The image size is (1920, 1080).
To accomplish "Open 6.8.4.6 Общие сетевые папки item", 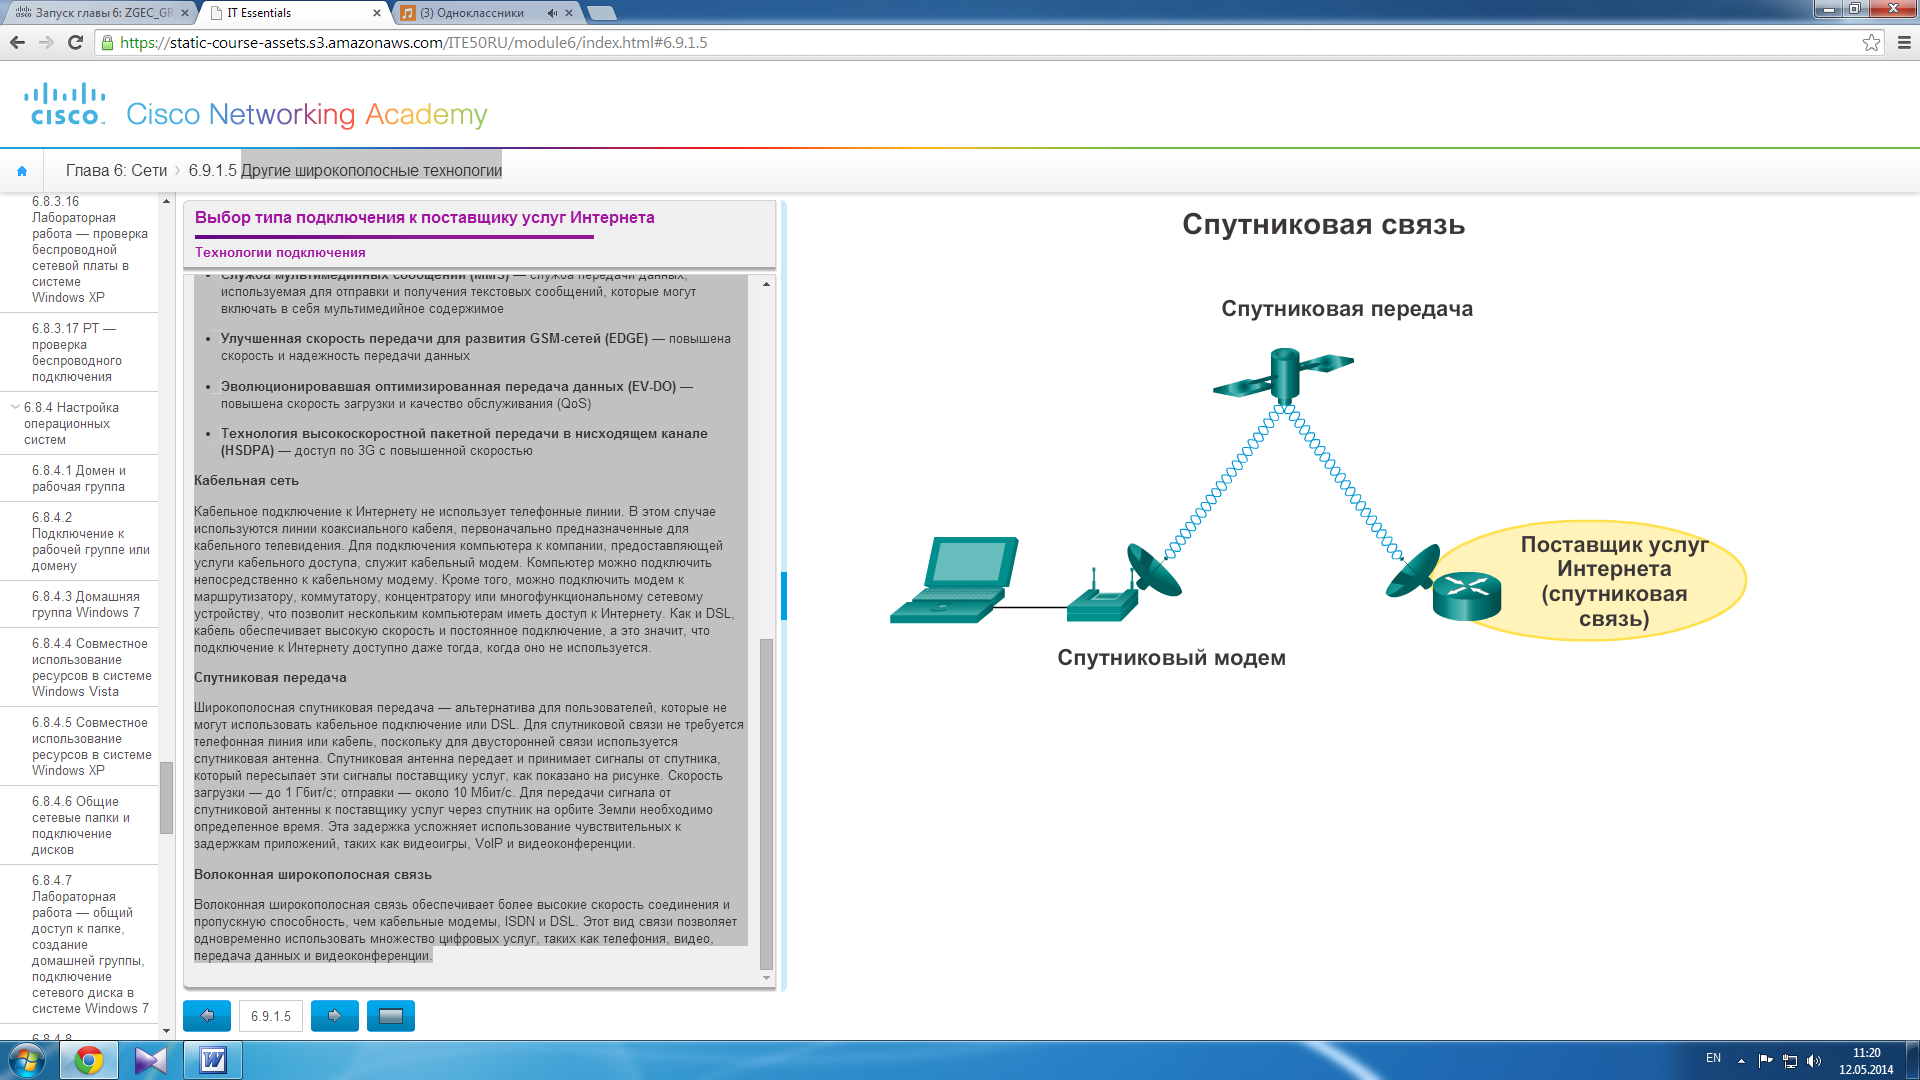I will pos(81,826).
